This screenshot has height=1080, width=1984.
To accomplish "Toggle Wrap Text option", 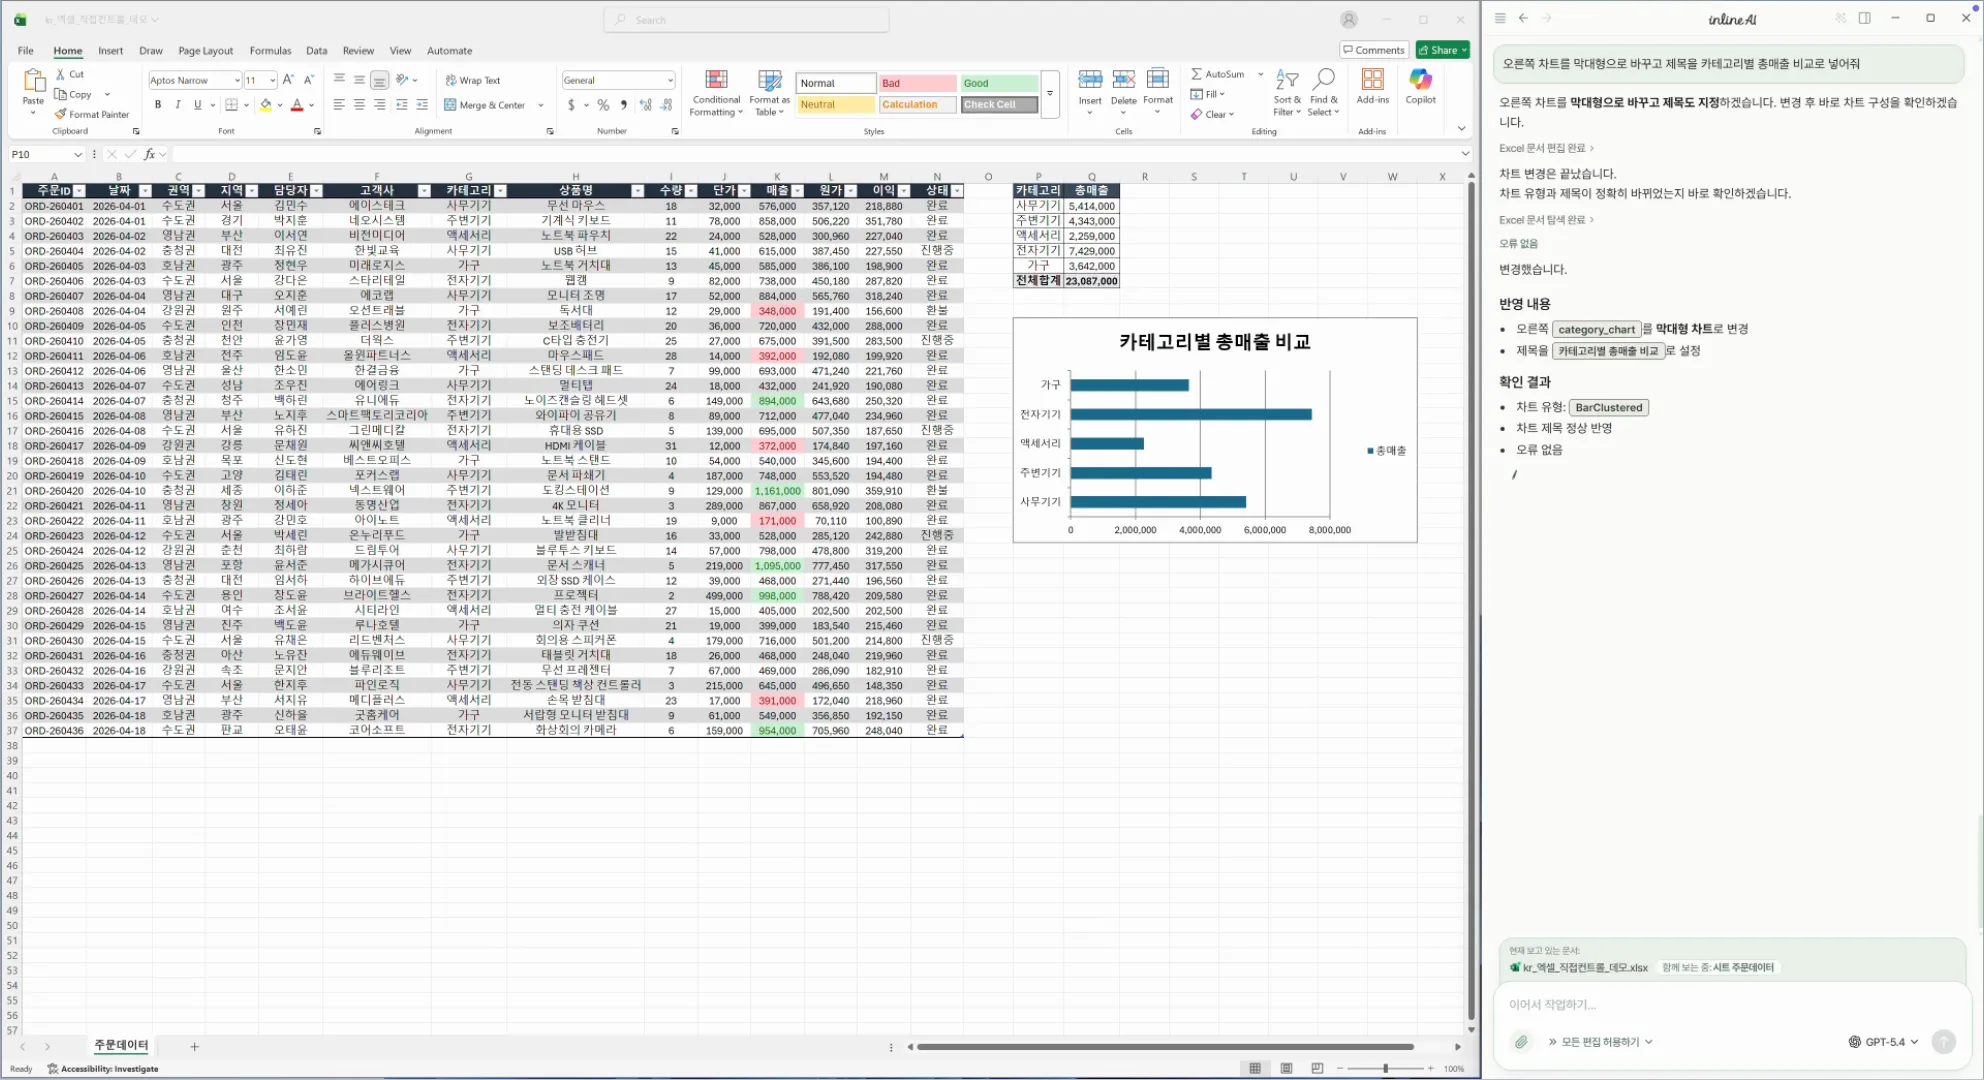I will pyautogui.click(x=473, y=80).
